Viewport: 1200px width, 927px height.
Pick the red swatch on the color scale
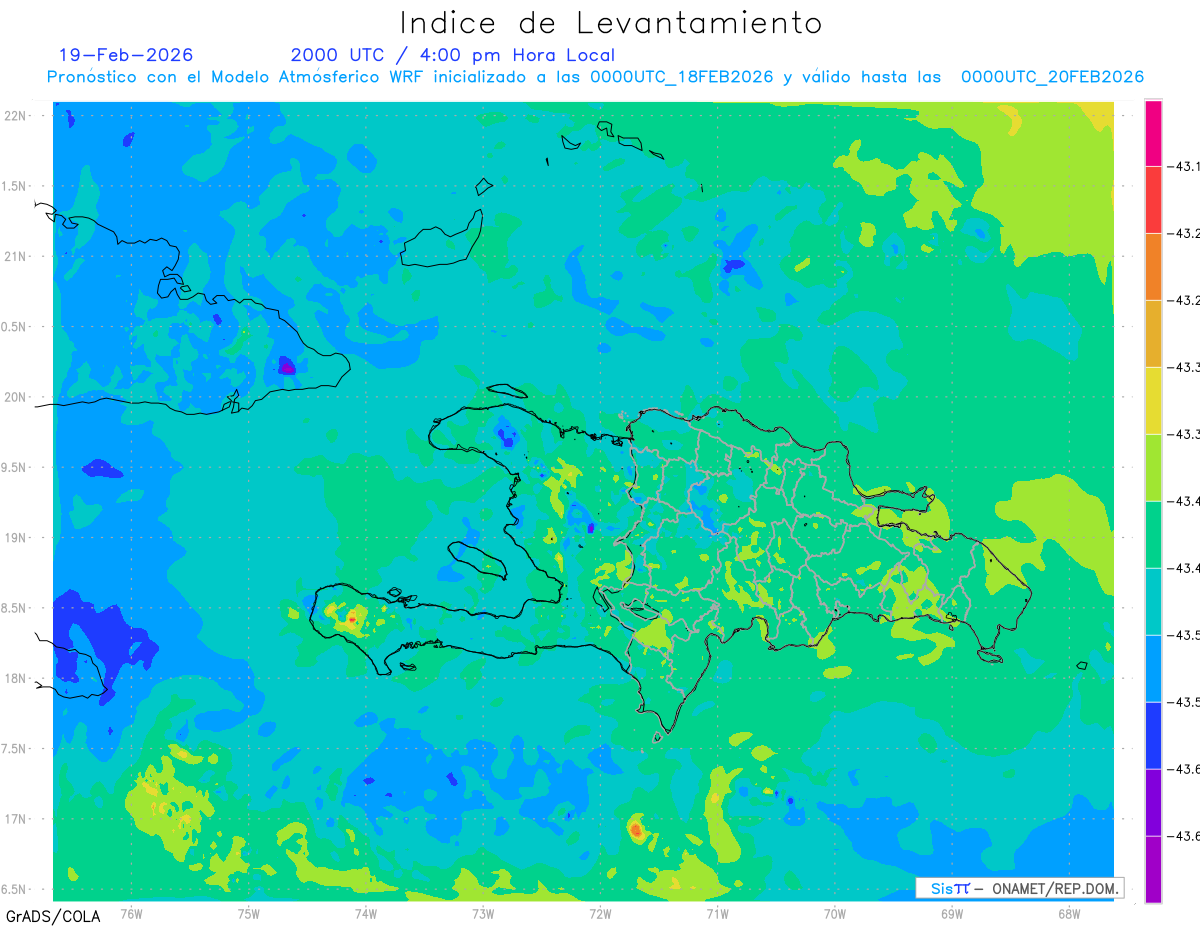coord(1153,200)
